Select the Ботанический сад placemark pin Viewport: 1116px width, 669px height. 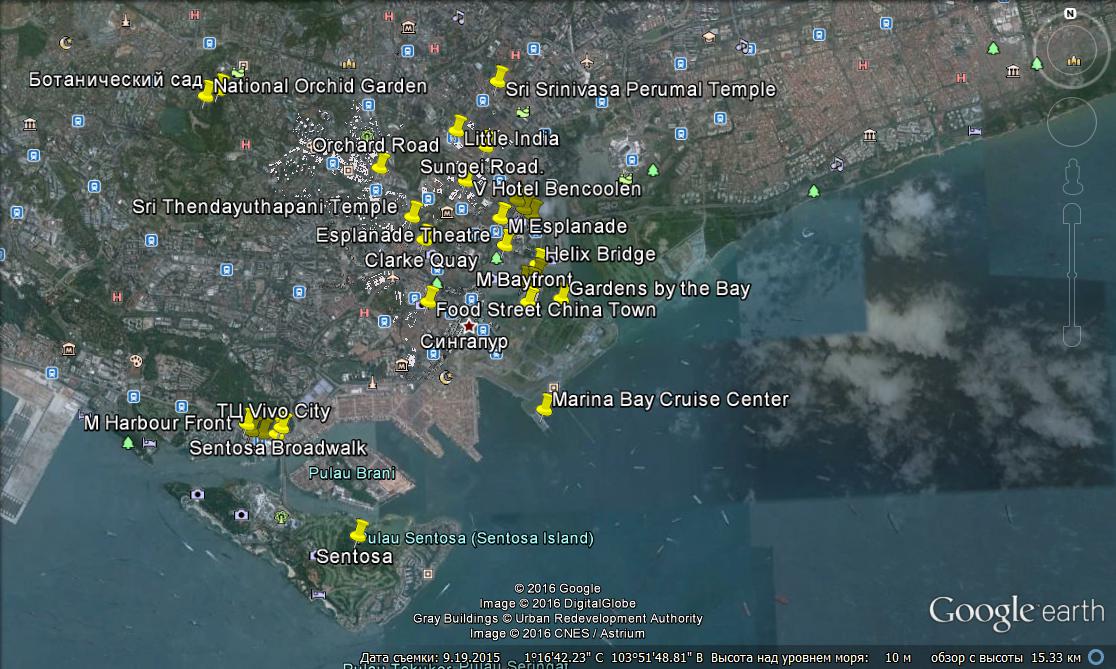[x=207, y=92]
